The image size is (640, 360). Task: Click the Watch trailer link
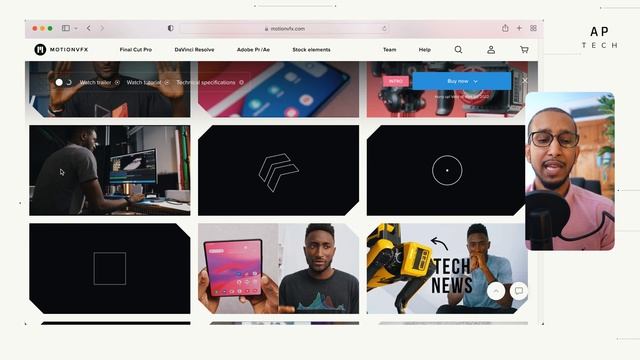[95, 82]
